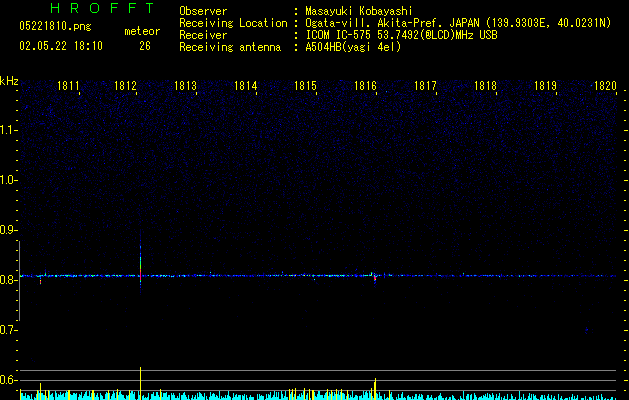Click the gray frequency range bracket near 0.8 kHz
629x400 pixels.
click(x=19, y=281)
